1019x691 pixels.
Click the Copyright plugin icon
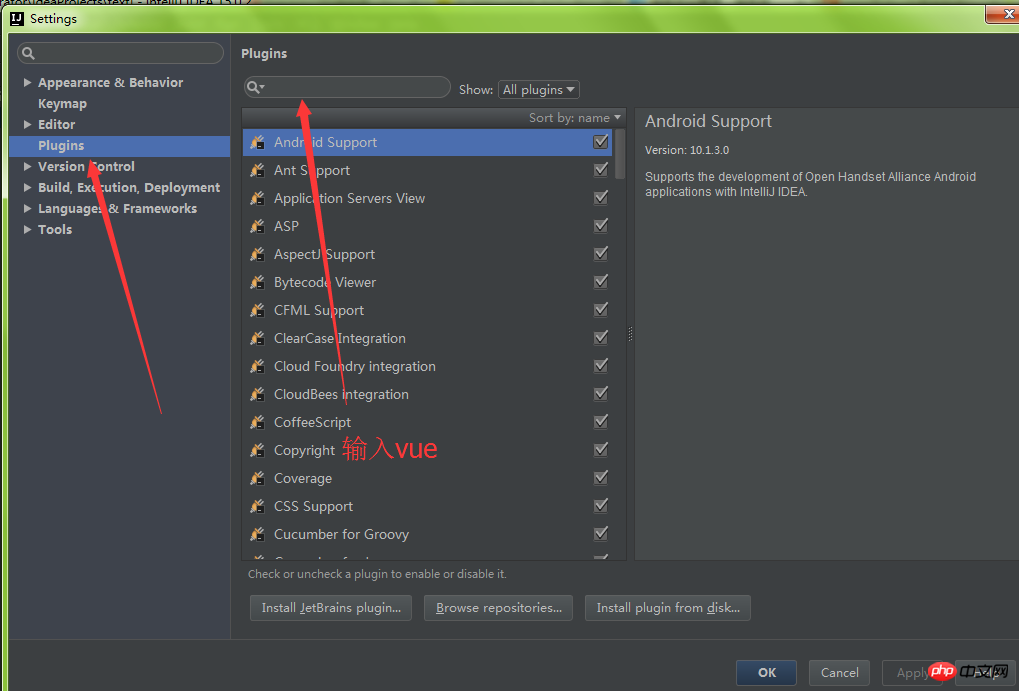click(x=257, y=450)
